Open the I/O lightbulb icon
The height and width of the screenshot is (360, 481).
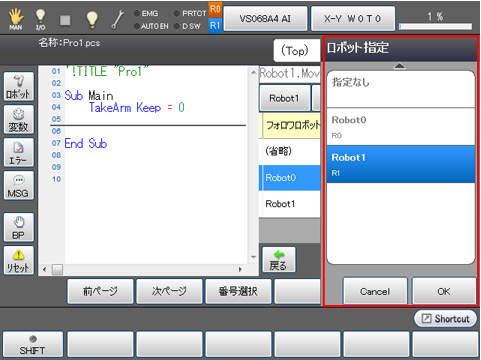[40, 19]
